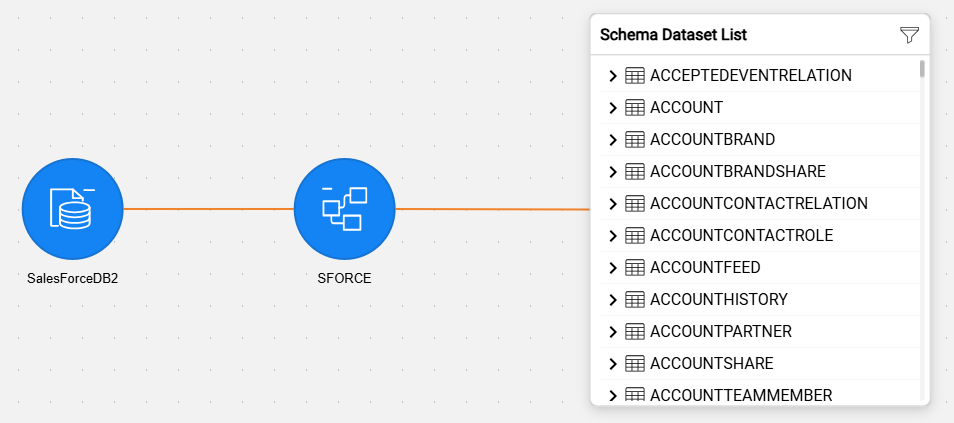Image resolution: width=954 pixels, height=423 pixels.
Task: Open the filter funnel in Schema Dataset List
Action: point(909,35)
